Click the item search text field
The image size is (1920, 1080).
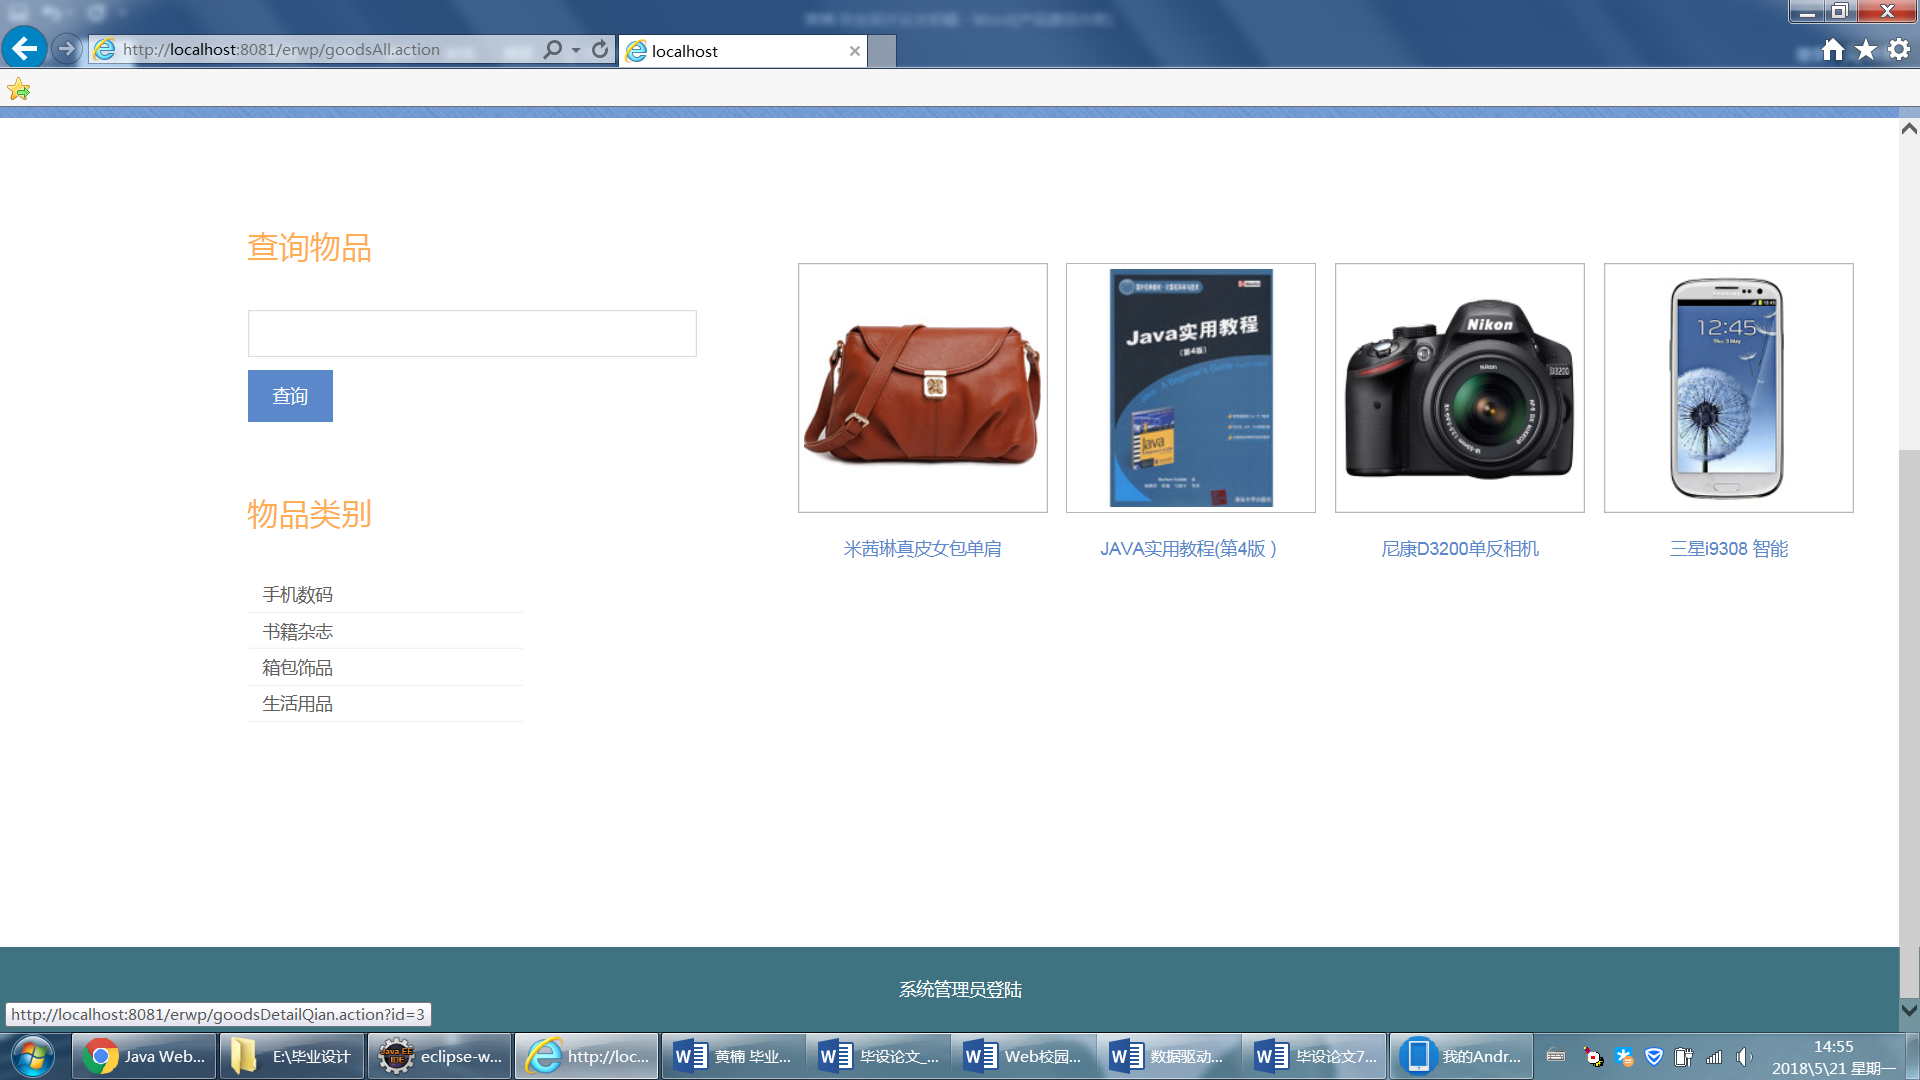pyautogui.click(x=472, y=333)
